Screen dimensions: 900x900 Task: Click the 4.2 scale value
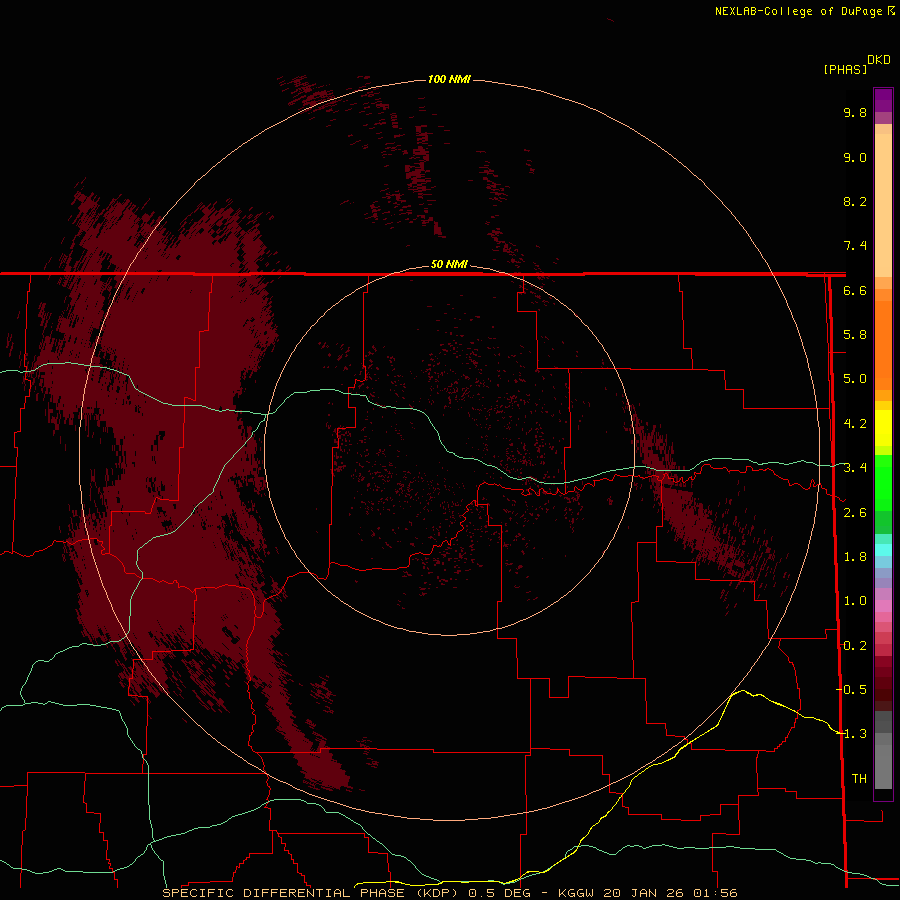coord(855,424)
